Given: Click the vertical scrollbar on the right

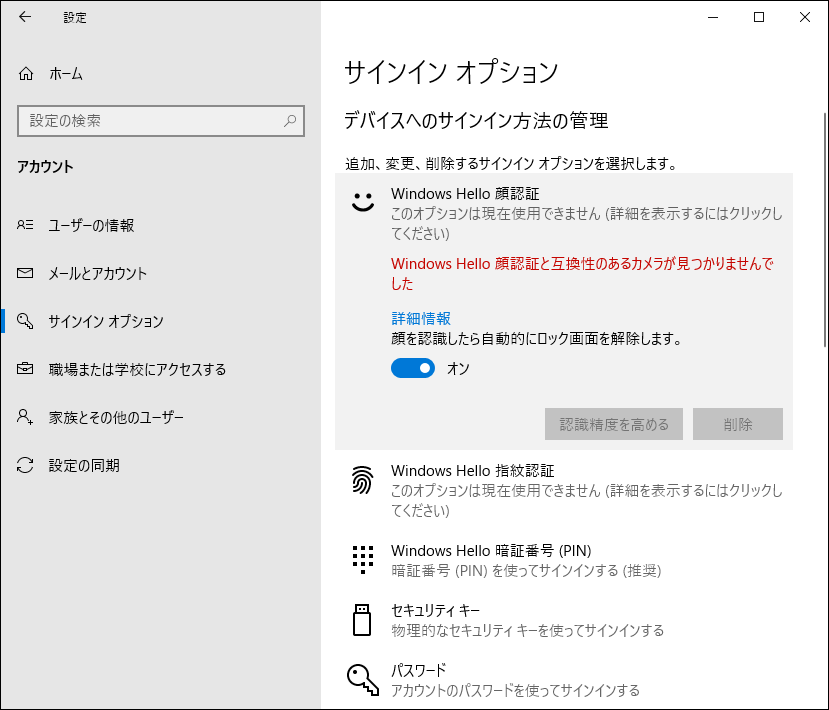Looking at the screenshot, I should click(825, 230).
